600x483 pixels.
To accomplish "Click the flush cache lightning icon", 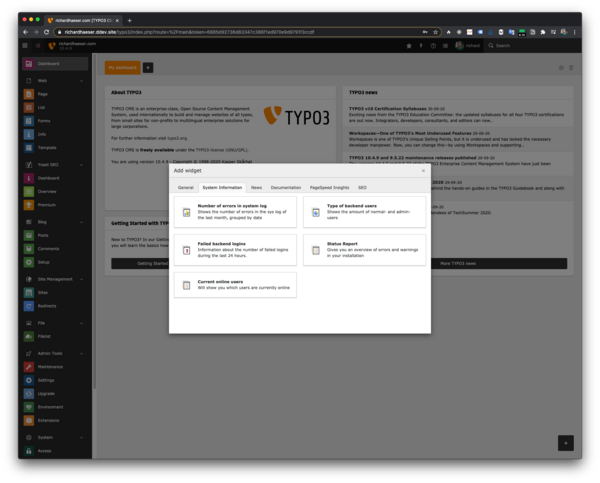I will [x=421, y=46].
